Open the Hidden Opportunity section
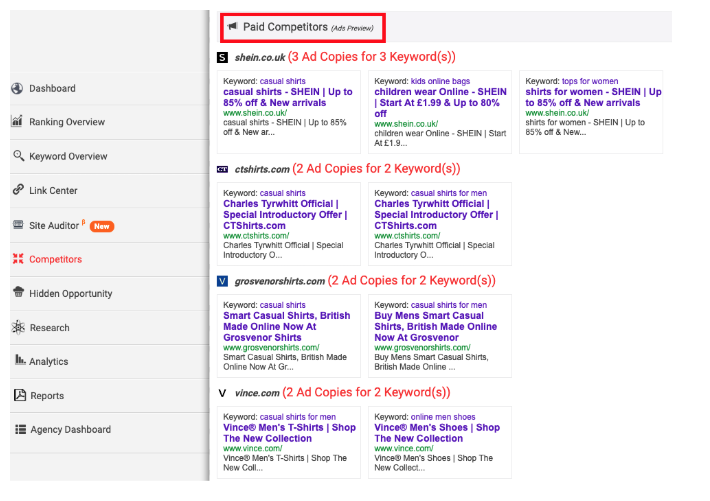The image size is (710, 501). [70, 293]
